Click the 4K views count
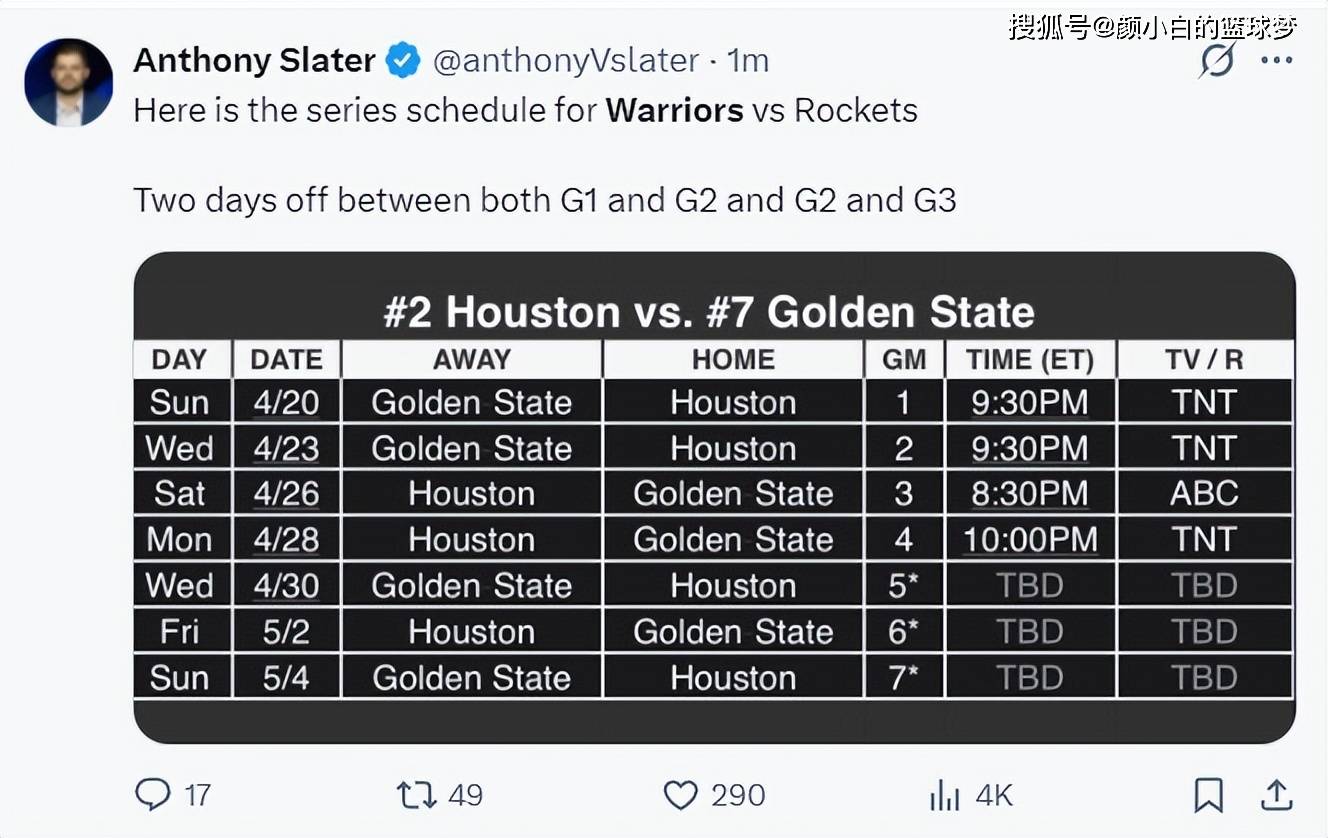Viewport: 1328px width, 838px height. 994,795
